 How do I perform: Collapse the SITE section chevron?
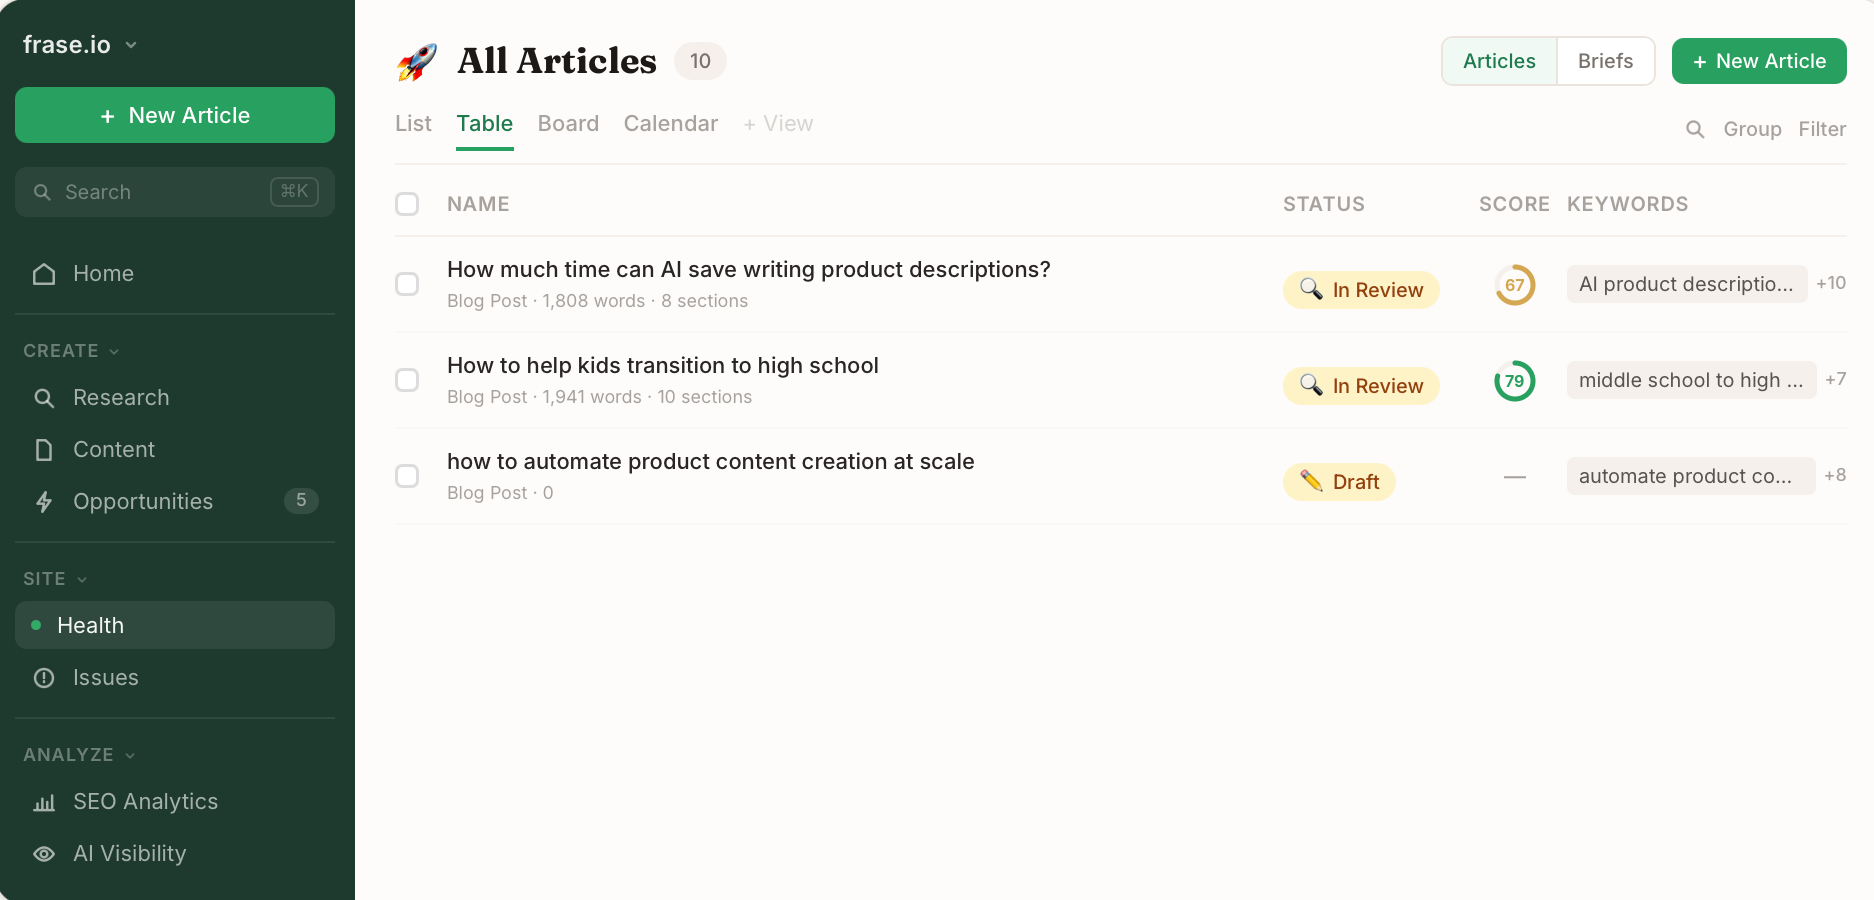click(83, 579)
